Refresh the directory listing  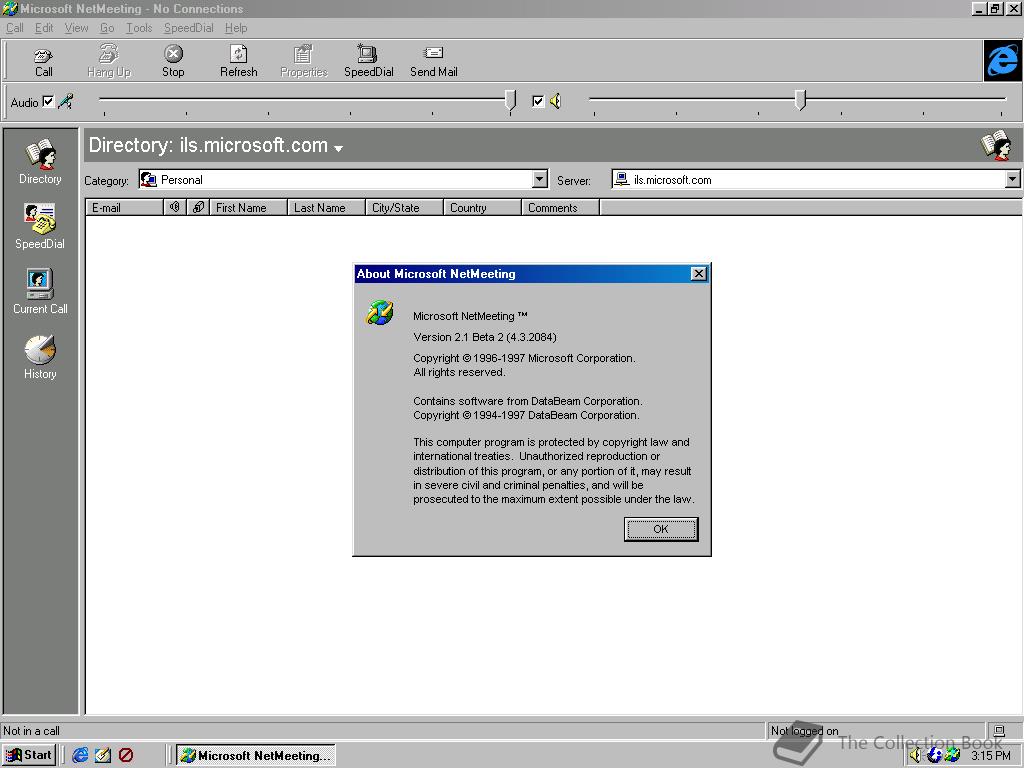tap(238, 61)
